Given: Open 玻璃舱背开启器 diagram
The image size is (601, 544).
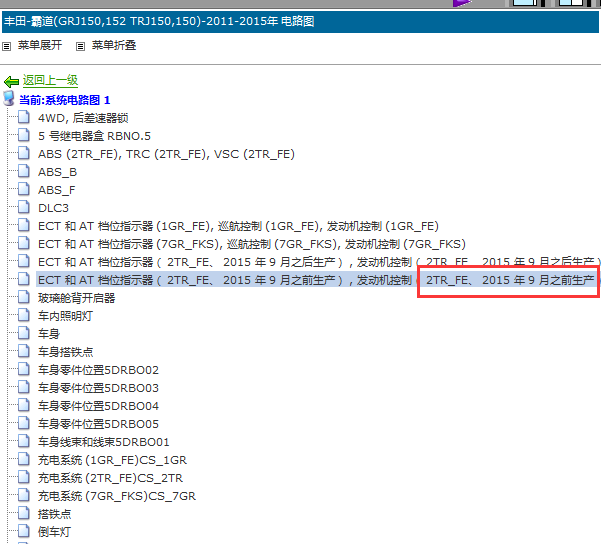Looking at the screenshot, I should 77,298.
